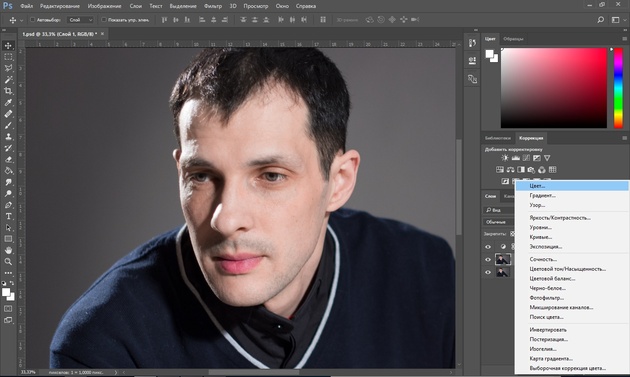Click the Exposure adjustment icon
Image resolution: width=630 pixels, height=377 pixels.
536,158
